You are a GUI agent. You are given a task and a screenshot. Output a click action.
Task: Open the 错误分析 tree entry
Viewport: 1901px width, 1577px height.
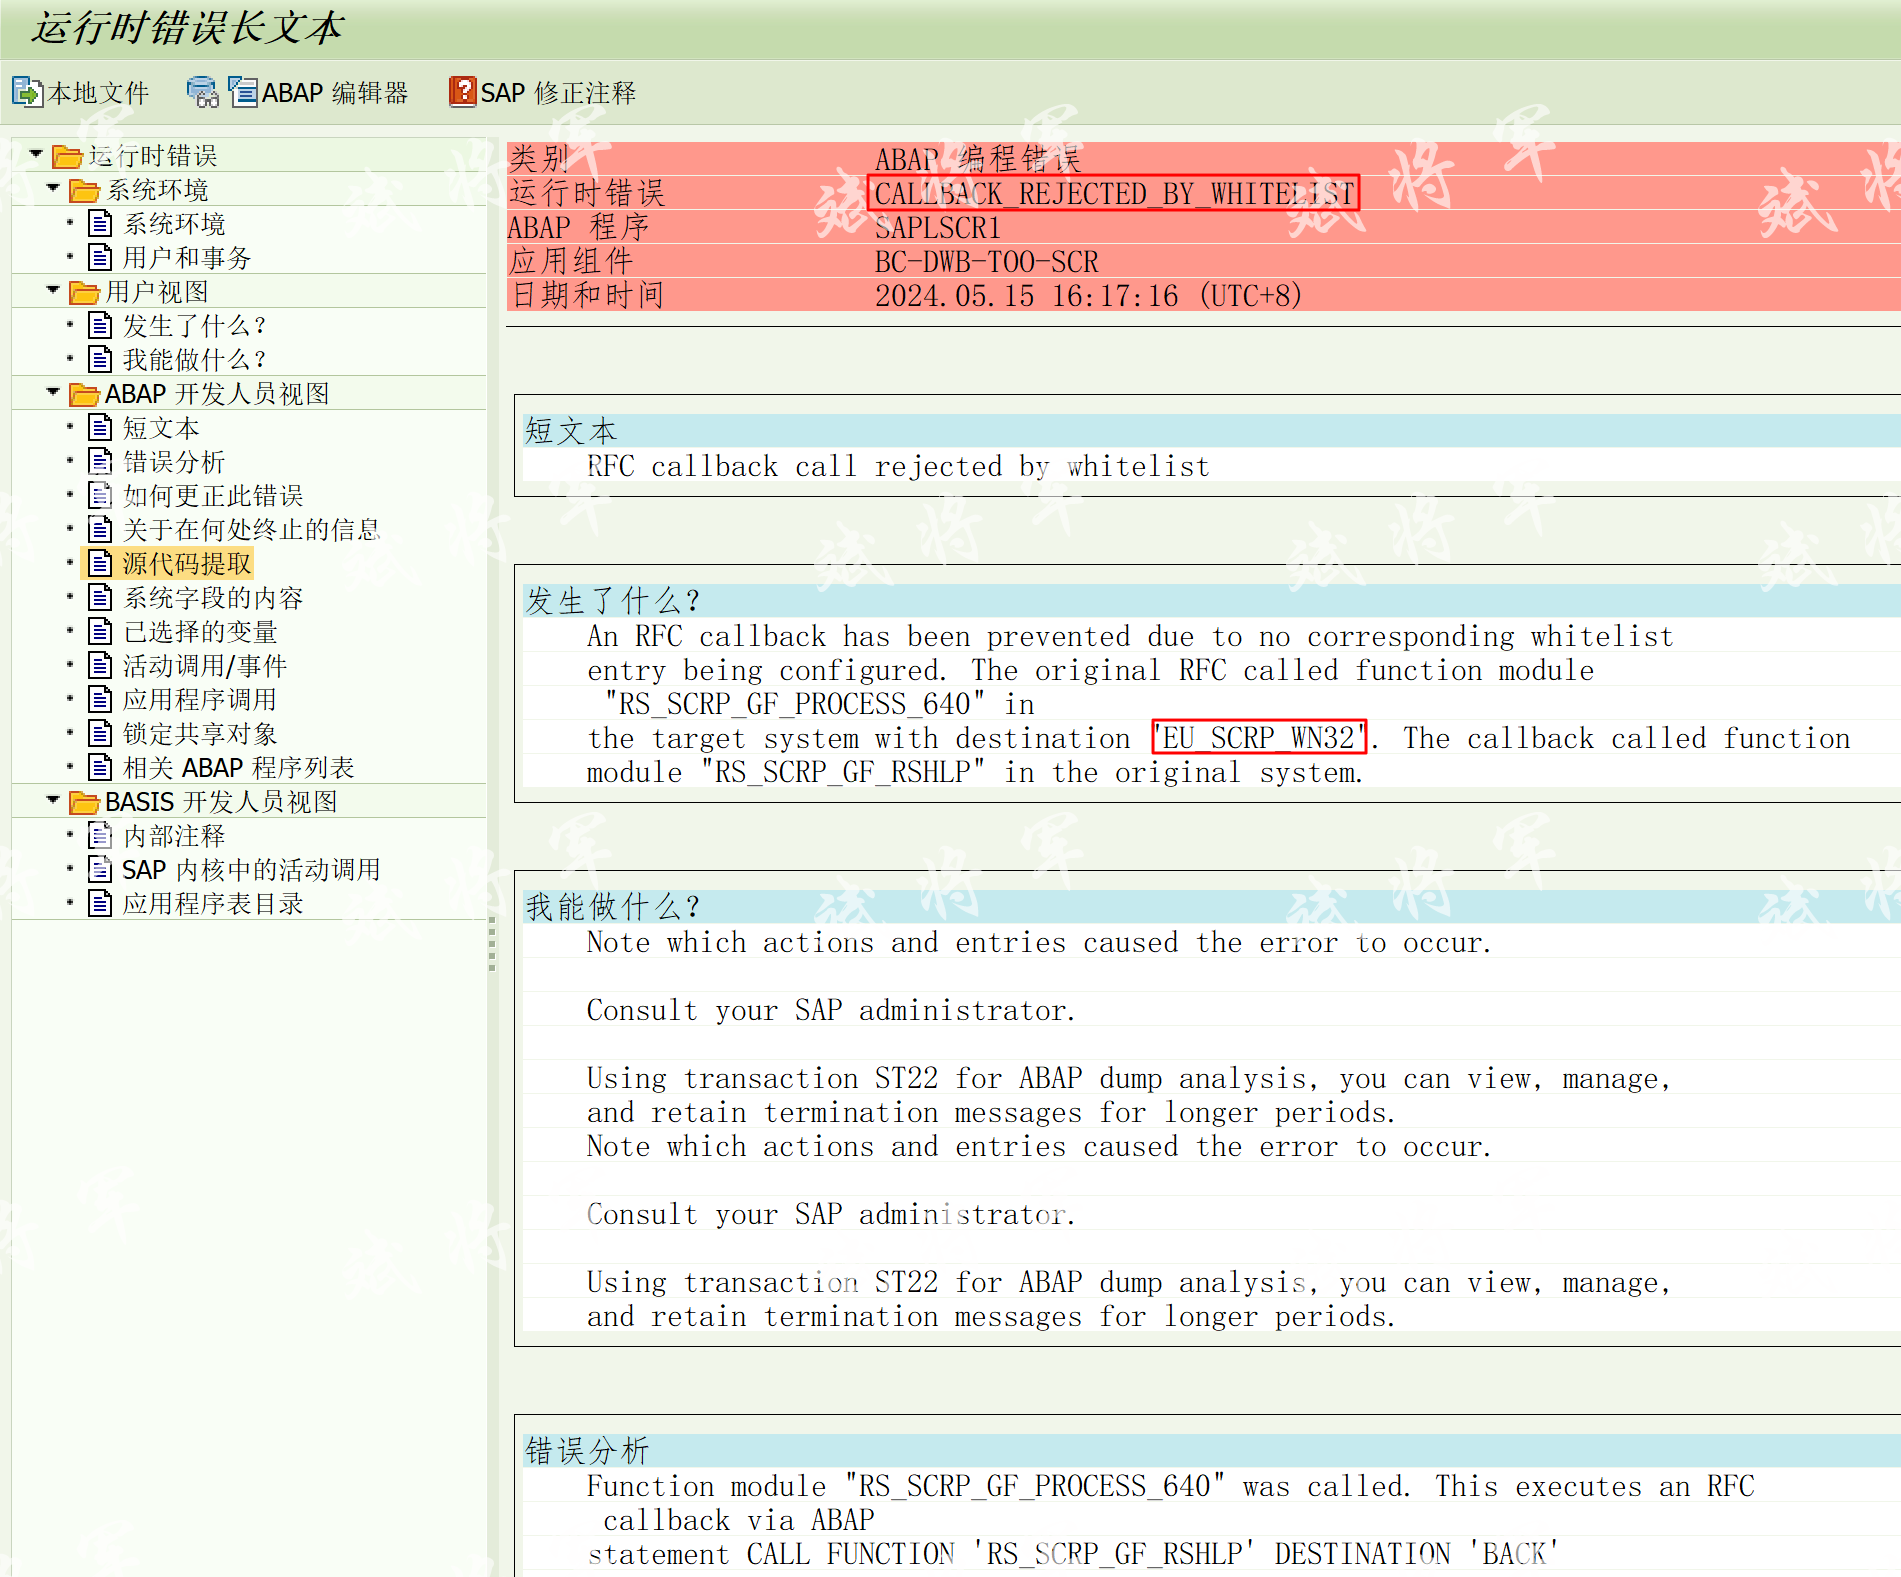174,462
